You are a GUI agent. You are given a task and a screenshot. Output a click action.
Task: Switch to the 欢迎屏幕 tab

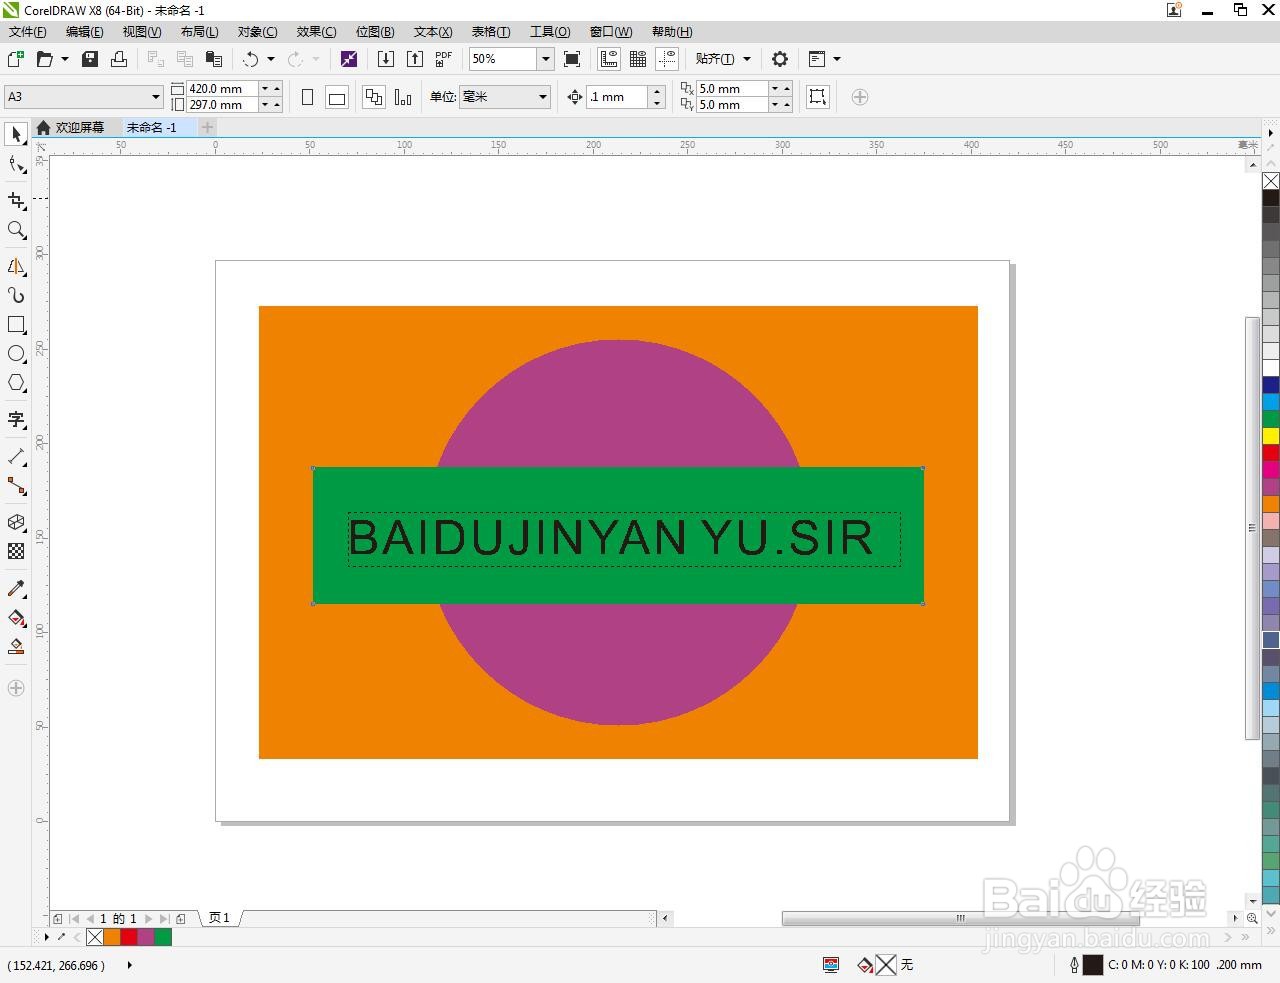tap(71, 127)
